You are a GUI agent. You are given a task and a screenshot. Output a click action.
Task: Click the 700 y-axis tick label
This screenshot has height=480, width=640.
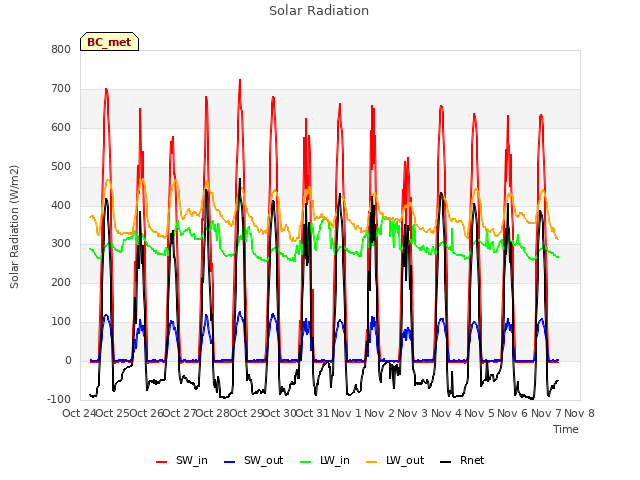(61, 89)
